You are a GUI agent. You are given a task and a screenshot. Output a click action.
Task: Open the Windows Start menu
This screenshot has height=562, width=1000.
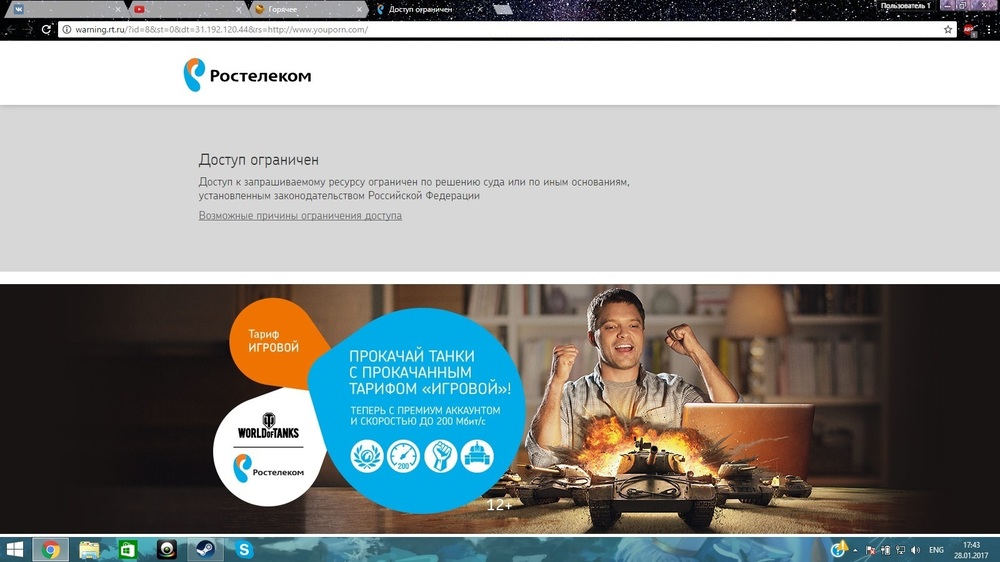point(14,549)
